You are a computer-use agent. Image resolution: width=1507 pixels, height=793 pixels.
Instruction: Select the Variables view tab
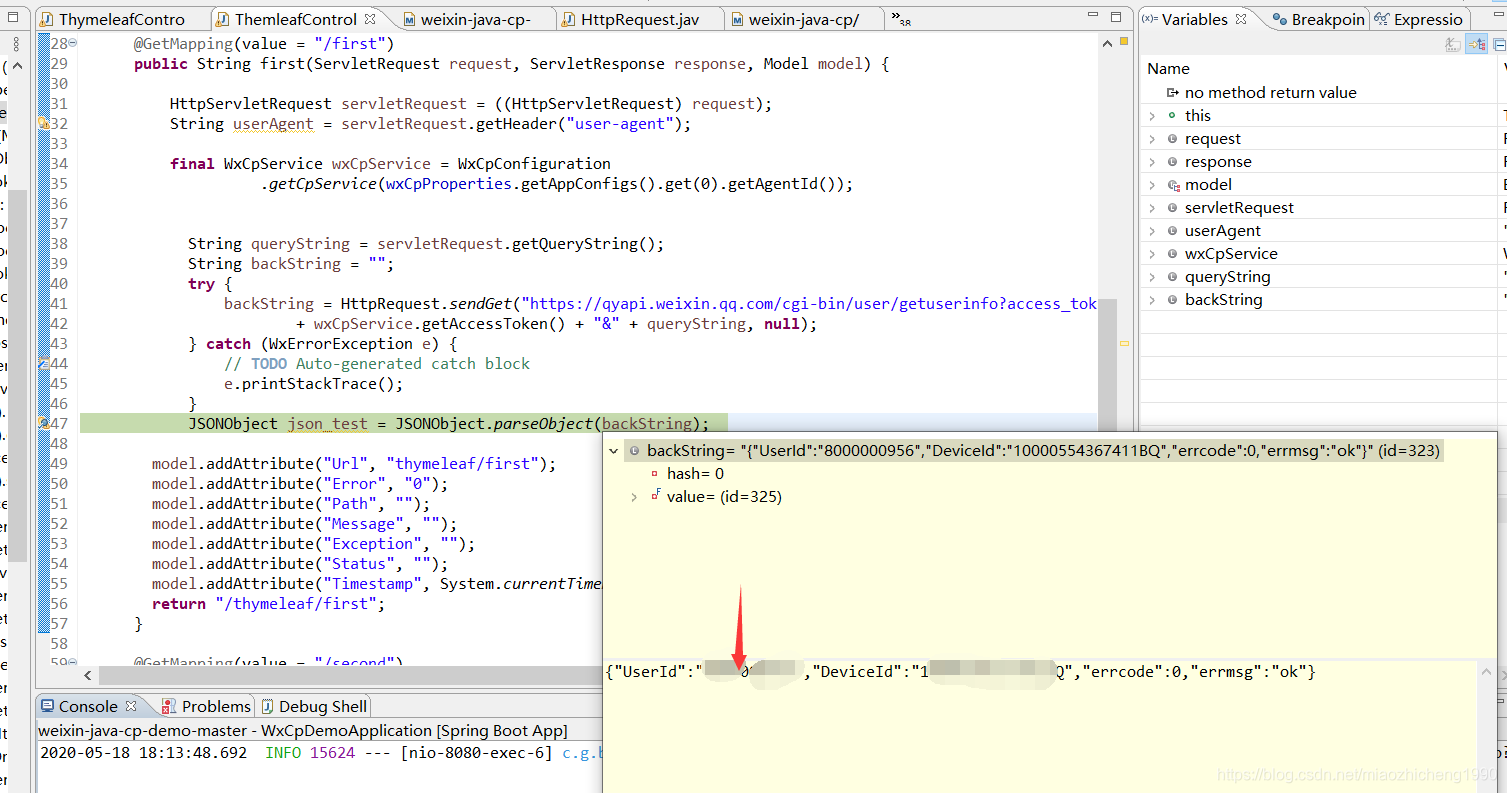1193,19
